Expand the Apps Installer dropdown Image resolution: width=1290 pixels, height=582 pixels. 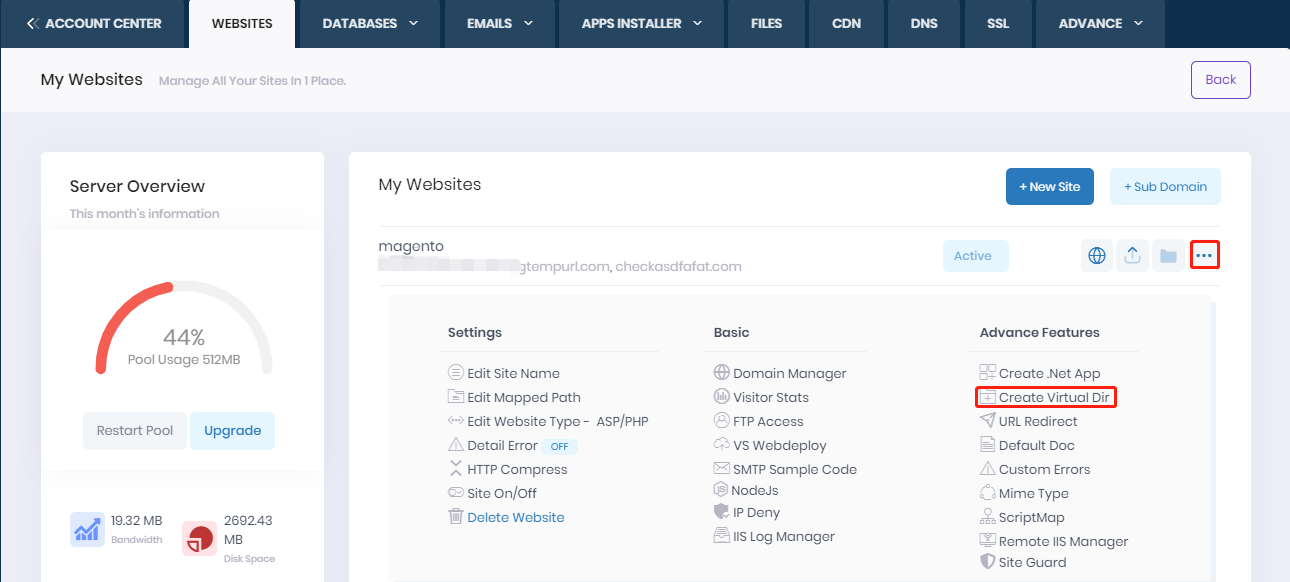tap(642, 23)
